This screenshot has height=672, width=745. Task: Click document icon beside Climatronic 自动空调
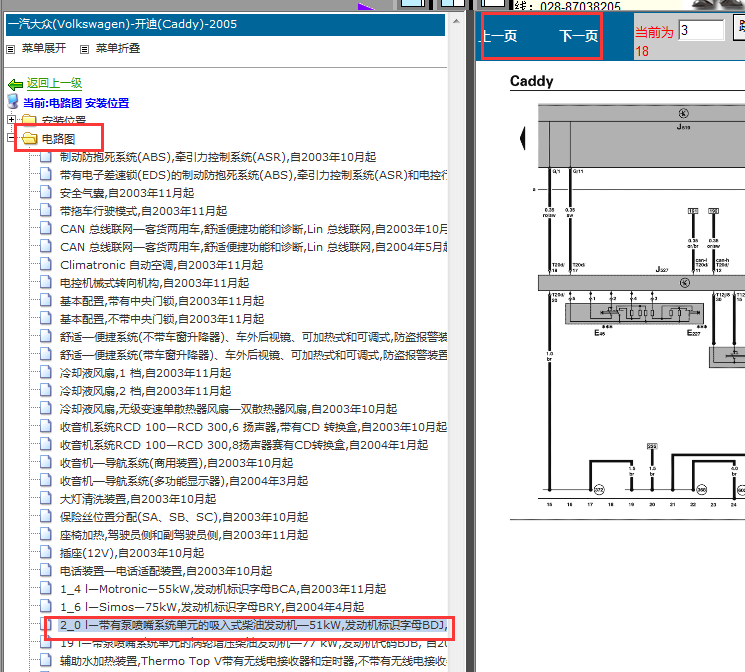(46, 264)
